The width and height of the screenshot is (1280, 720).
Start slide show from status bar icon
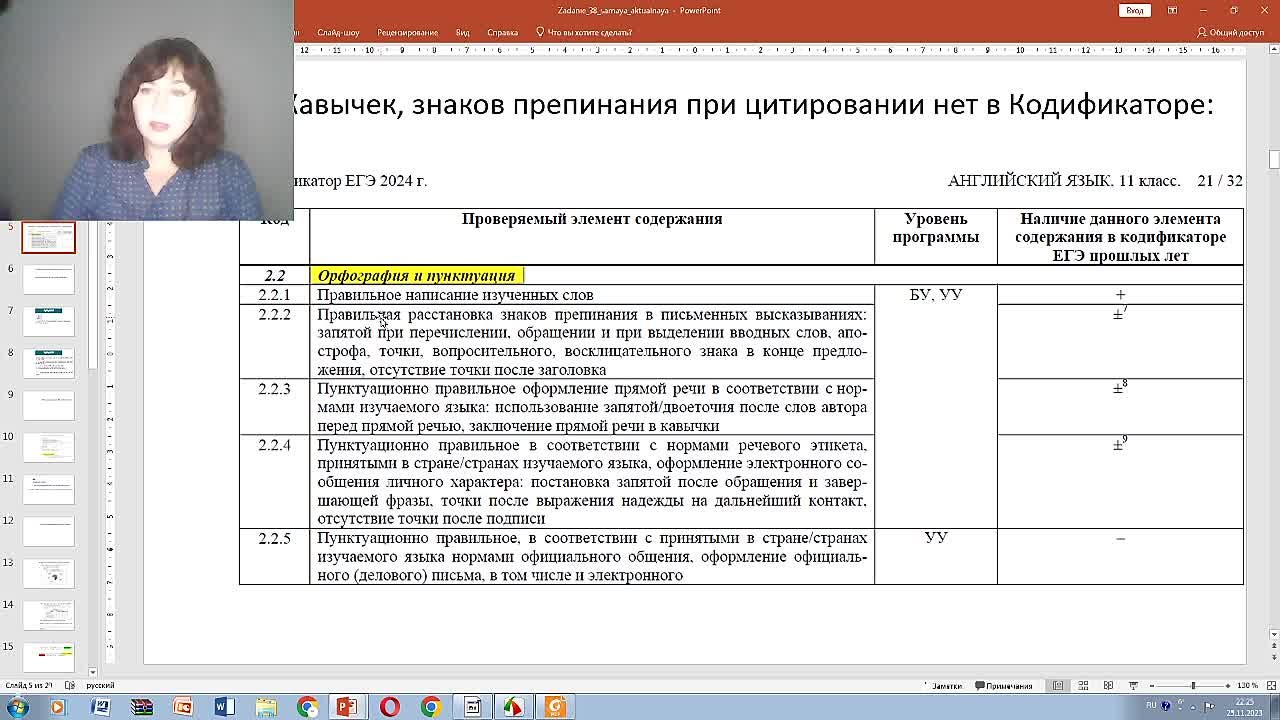click(x=1133, y=686)
